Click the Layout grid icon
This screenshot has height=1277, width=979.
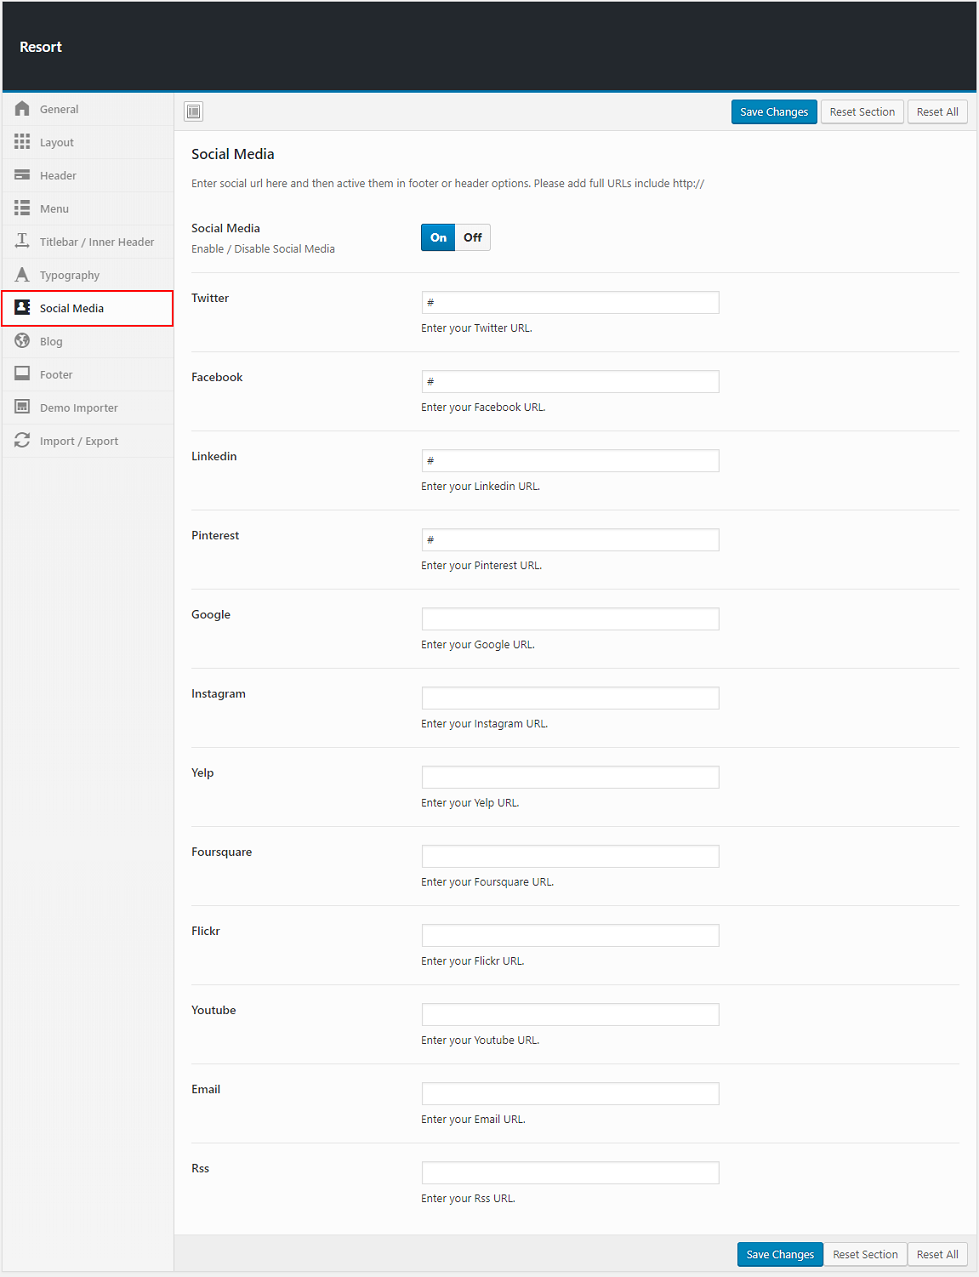coord(22,142)
